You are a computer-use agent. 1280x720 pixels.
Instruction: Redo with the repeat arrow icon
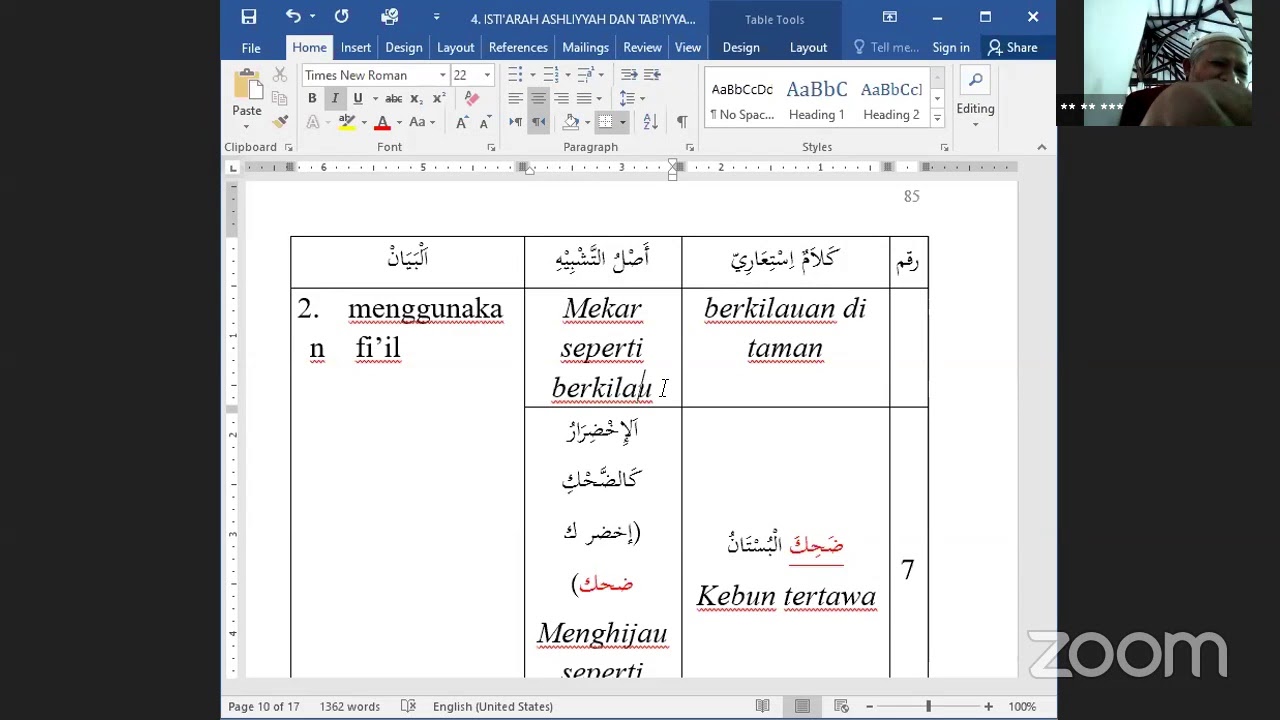(x=342, y=17)
